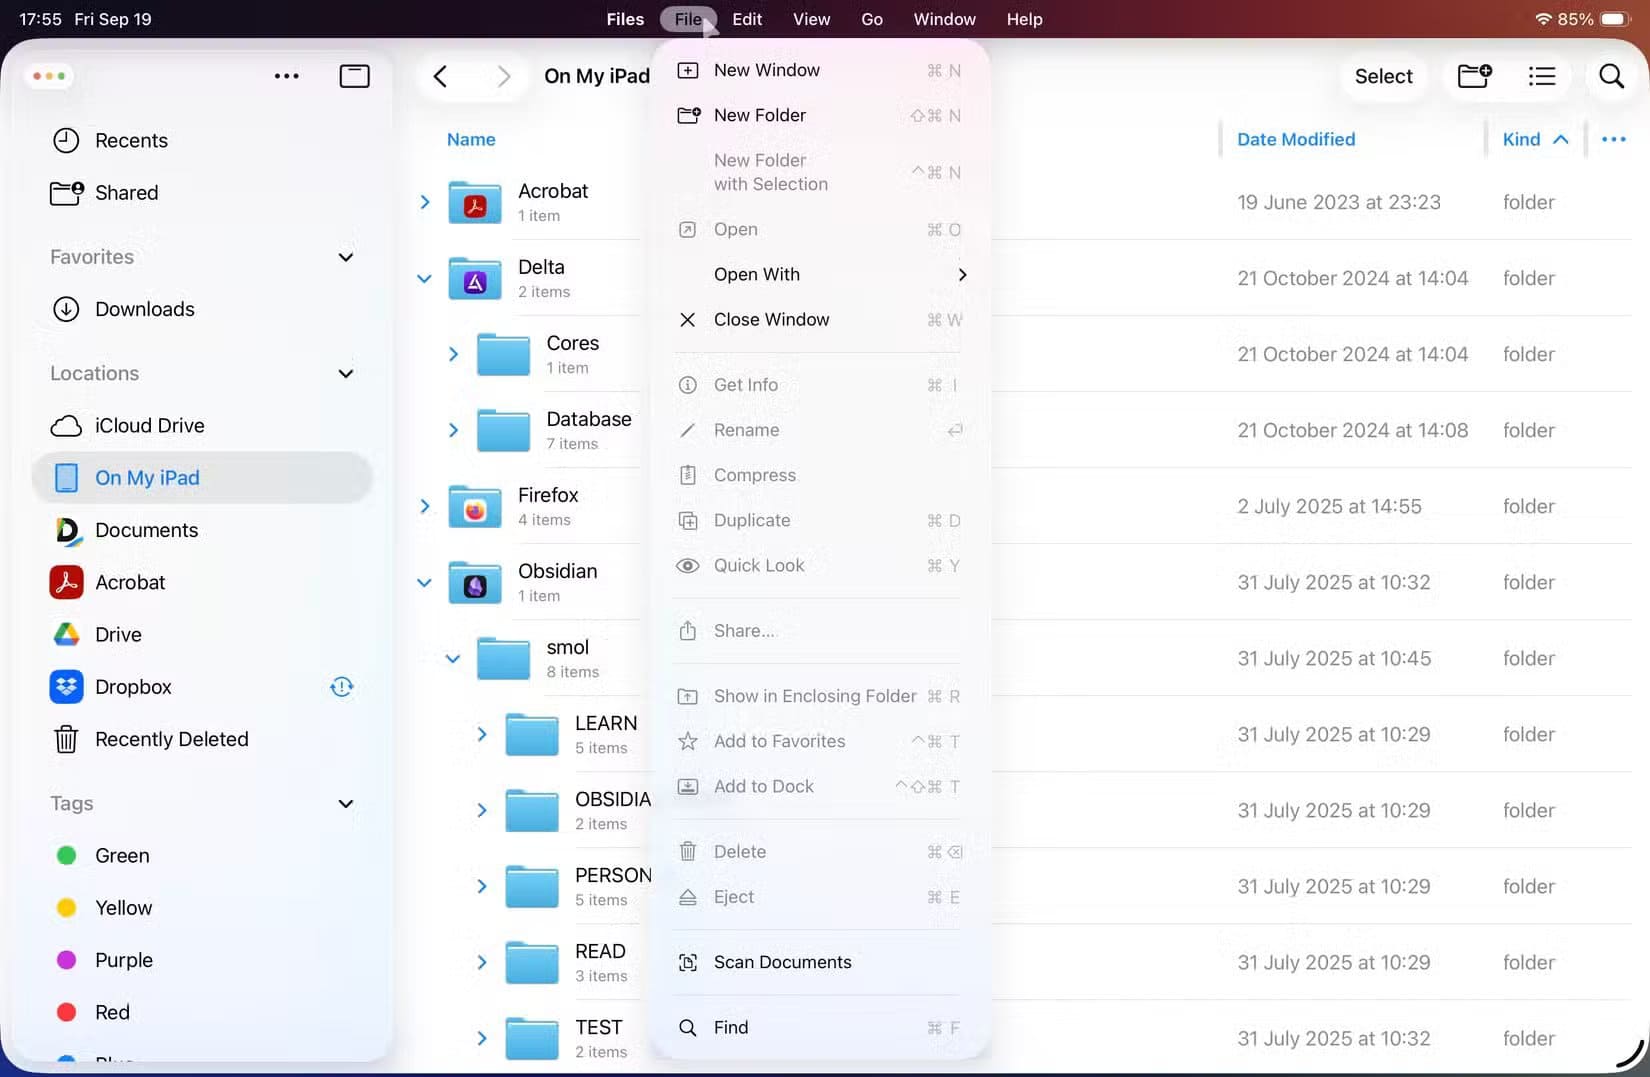Click the battery indicator in status bar
Viewport: 1650px width, 1077px height.
(x=1616, y=19)
